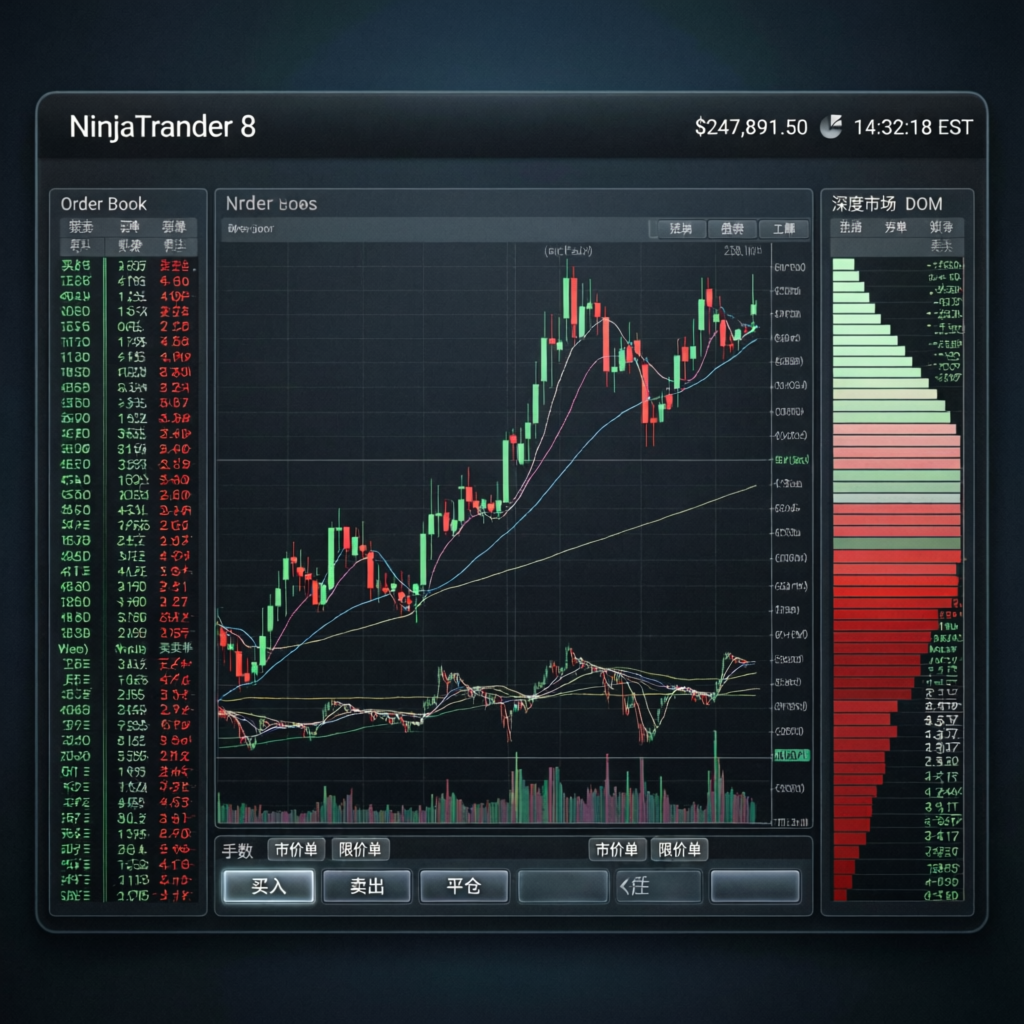The width and height of the screenshot is (1024, 1024).
Task: Select 限价单 nearest the 手数 label
Action: [x=360, y=850]
